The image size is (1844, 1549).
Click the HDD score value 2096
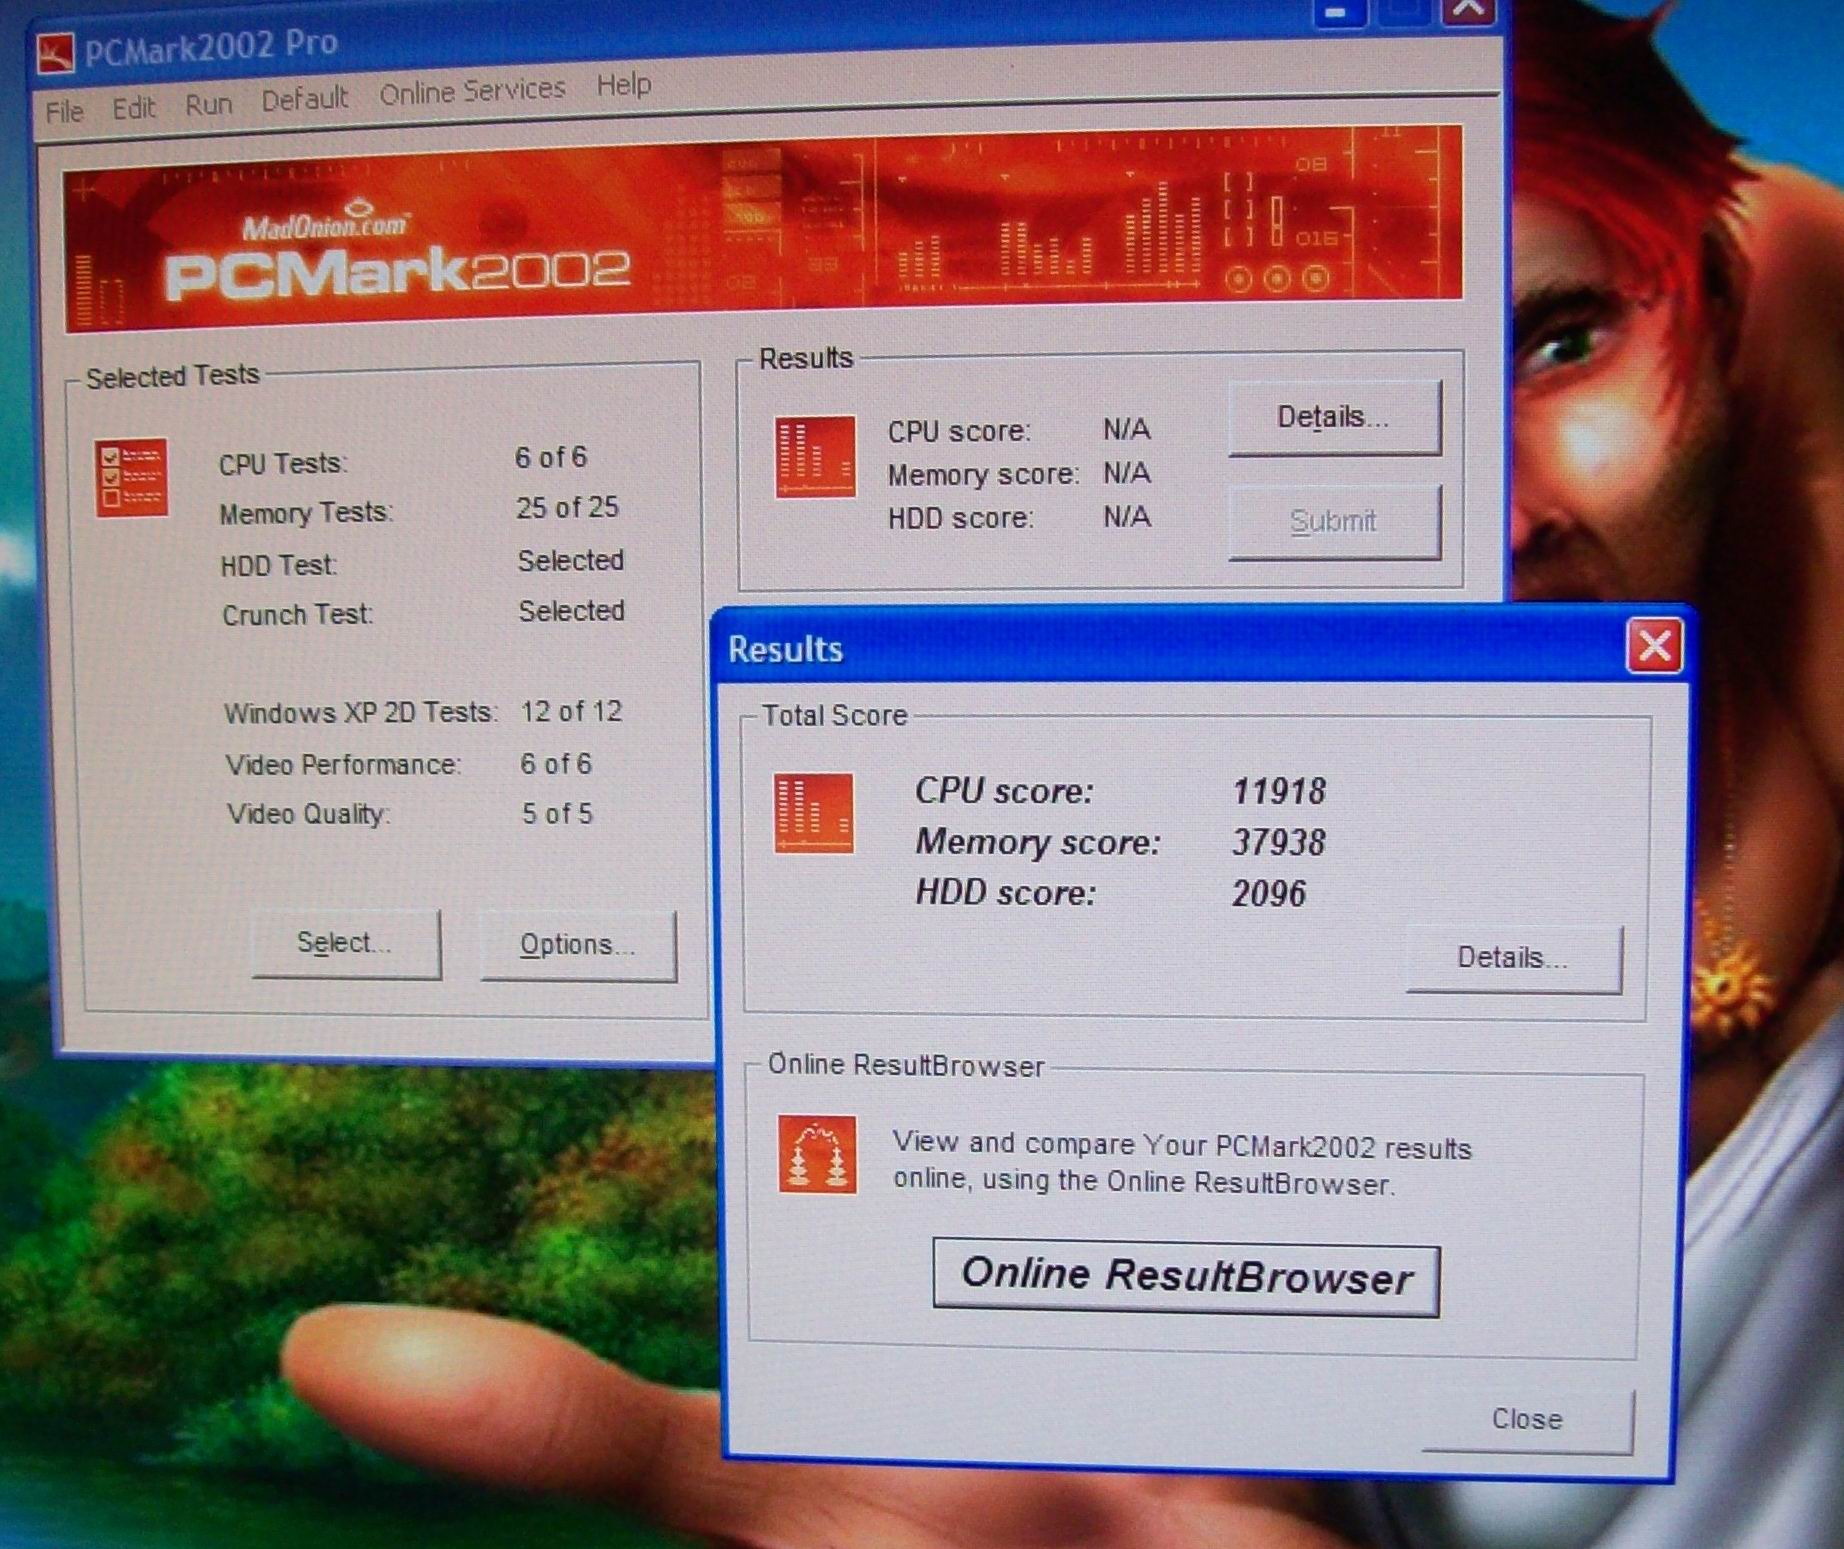(x=1269, y=893)
